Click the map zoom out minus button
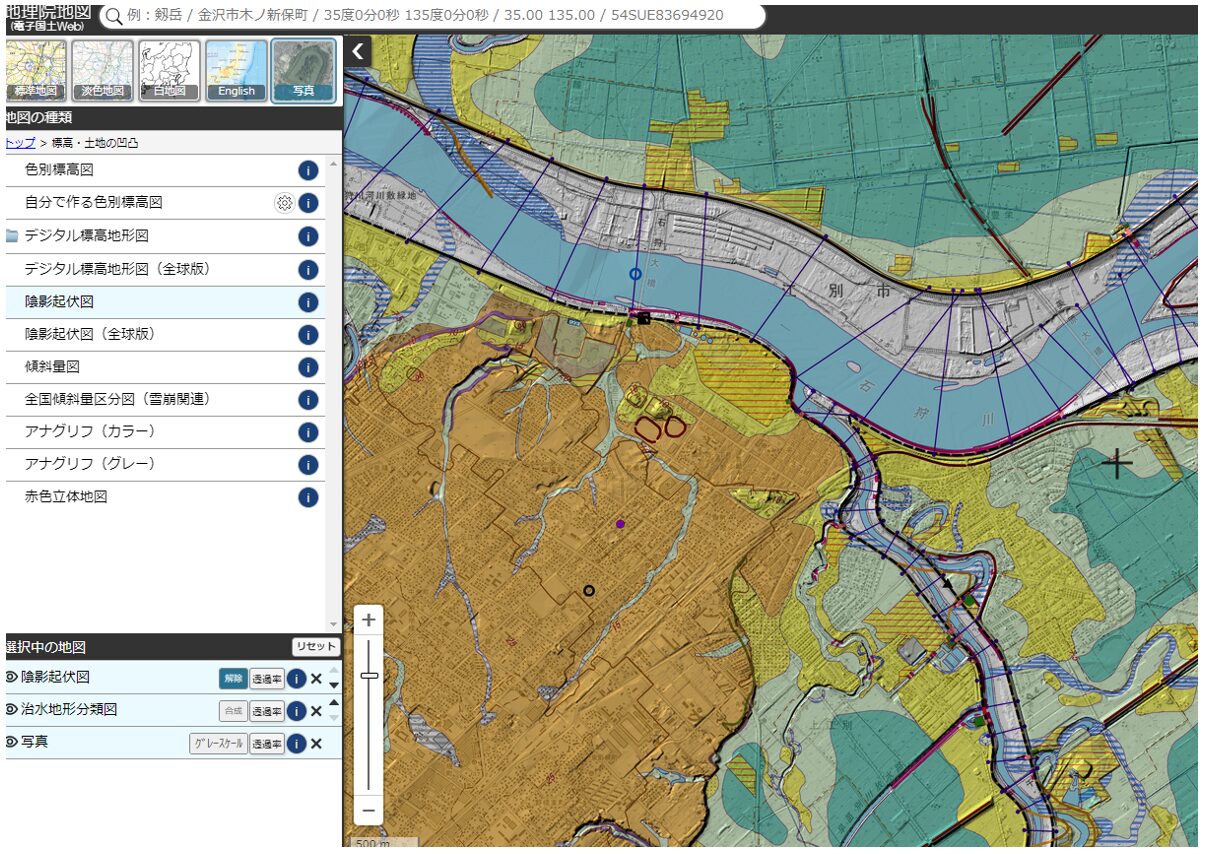Image resolution: width=1206 pixels, height=854 pixels. 369,809
